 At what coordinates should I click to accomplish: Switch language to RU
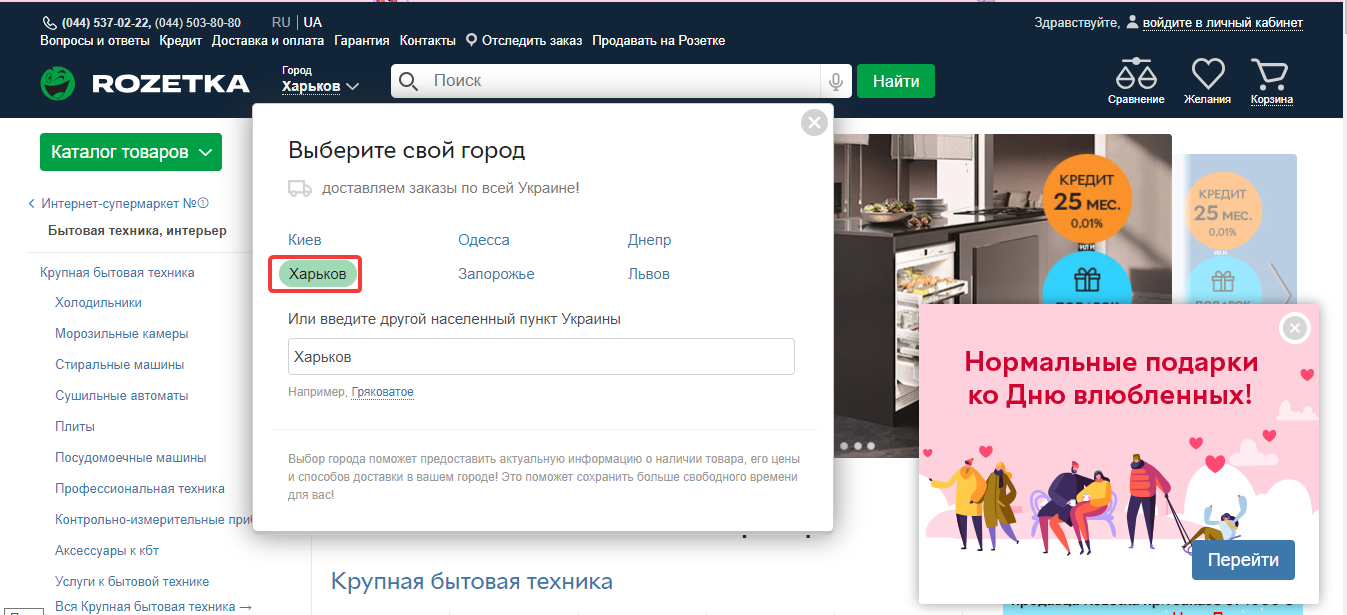click(x=281, y=22)
